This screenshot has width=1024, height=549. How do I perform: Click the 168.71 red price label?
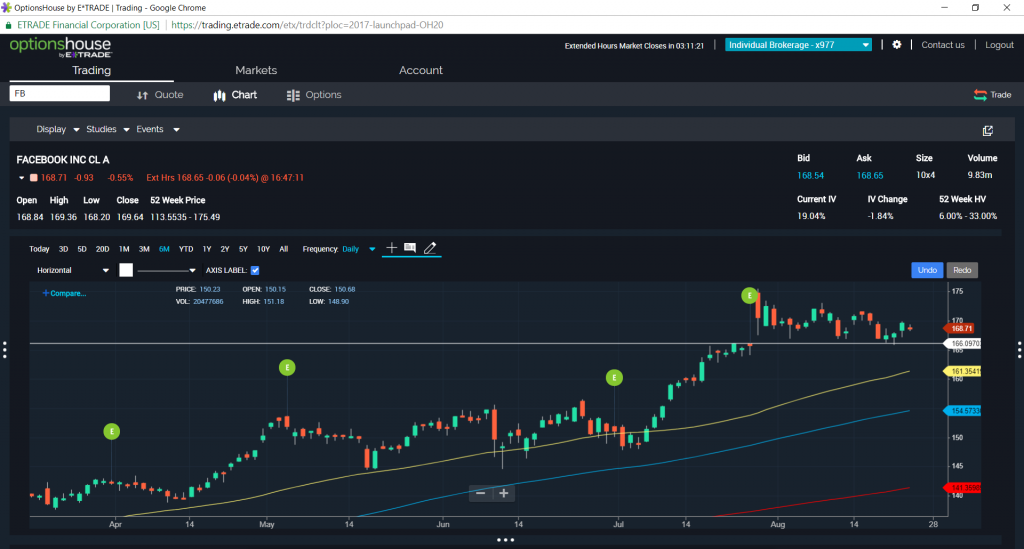960,328
